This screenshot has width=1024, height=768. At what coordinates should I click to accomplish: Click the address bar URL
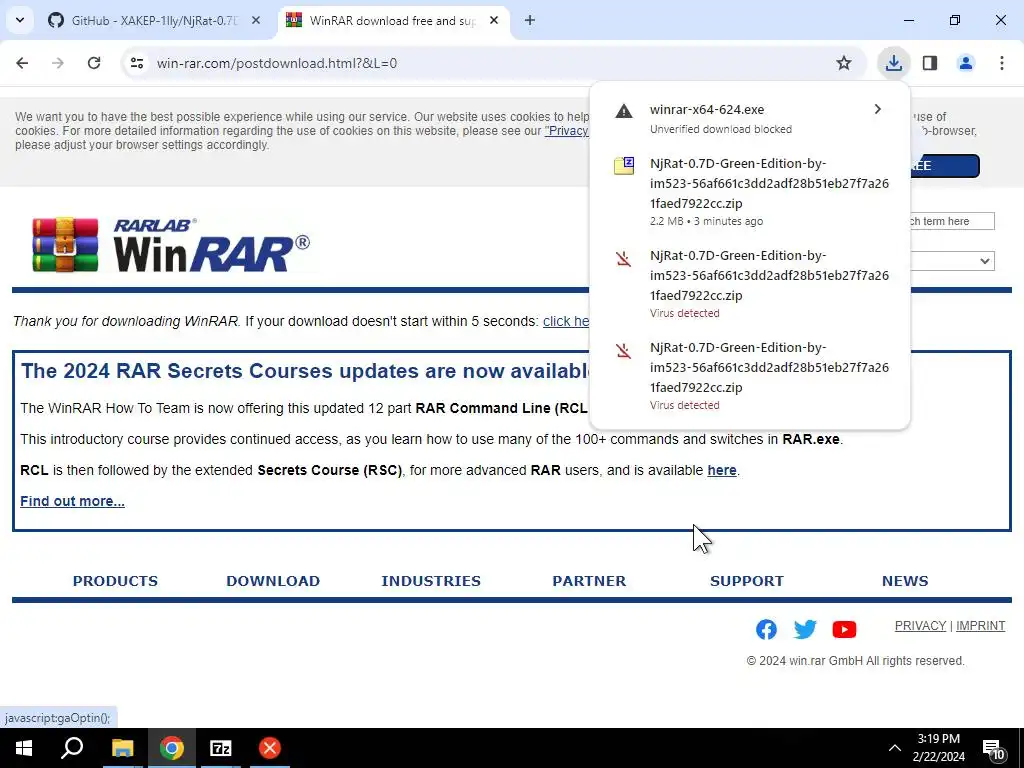click(x=277, y=63)
